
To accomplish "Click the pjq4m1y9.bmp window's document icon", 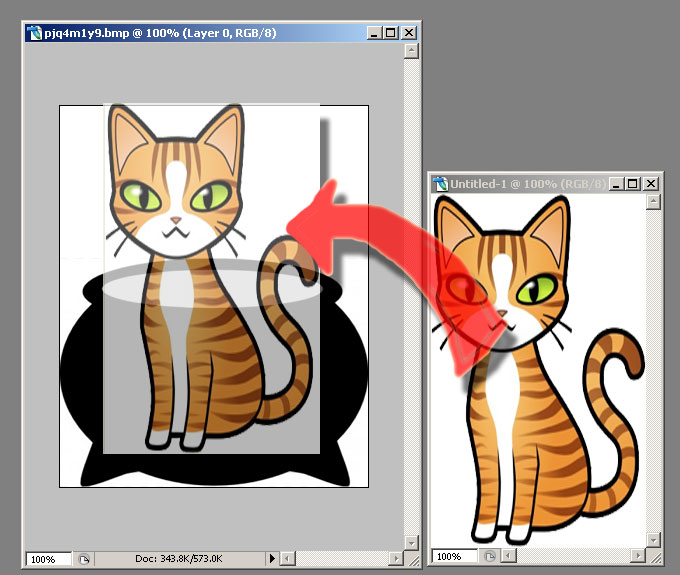I will [x=34, y=33].
